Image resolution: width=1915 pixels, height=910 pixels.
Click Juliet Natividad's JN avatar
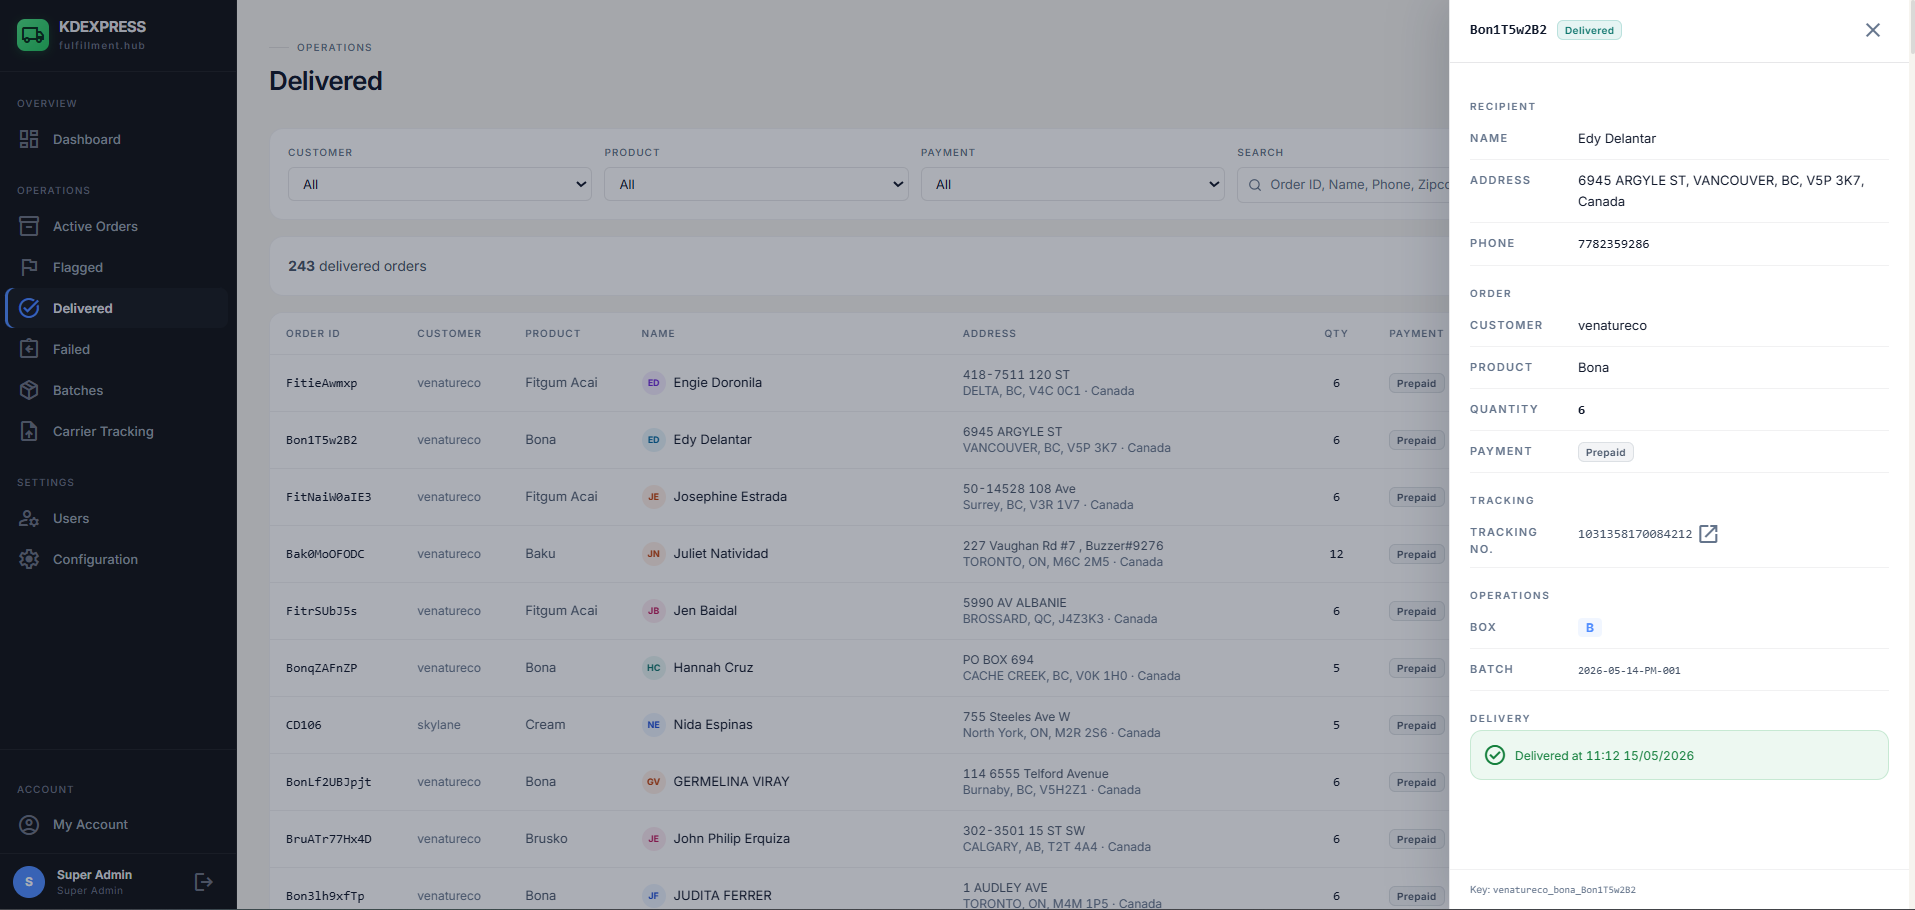pyautogui.click(x=653, y=554)
